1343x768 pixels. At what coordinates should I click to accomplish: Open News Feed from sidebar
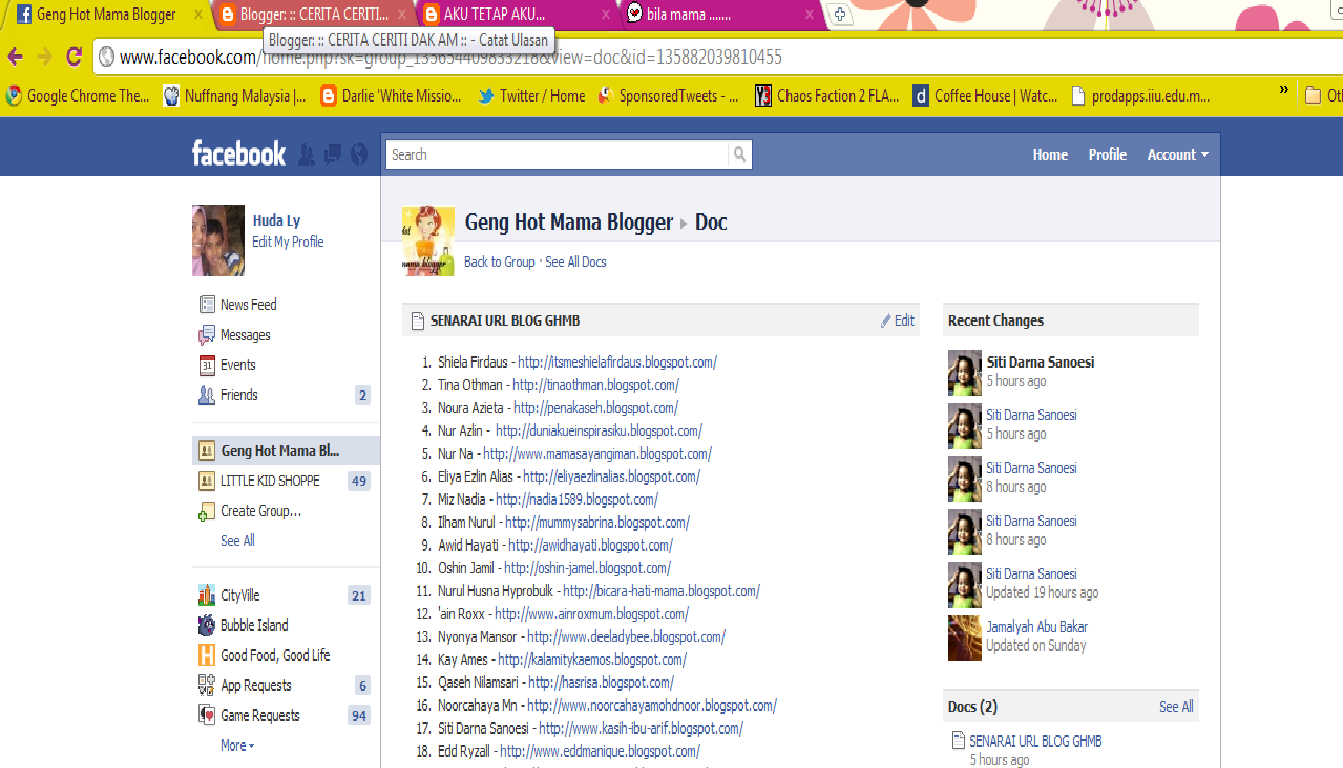pyautogui.click(x=248, y=304)
